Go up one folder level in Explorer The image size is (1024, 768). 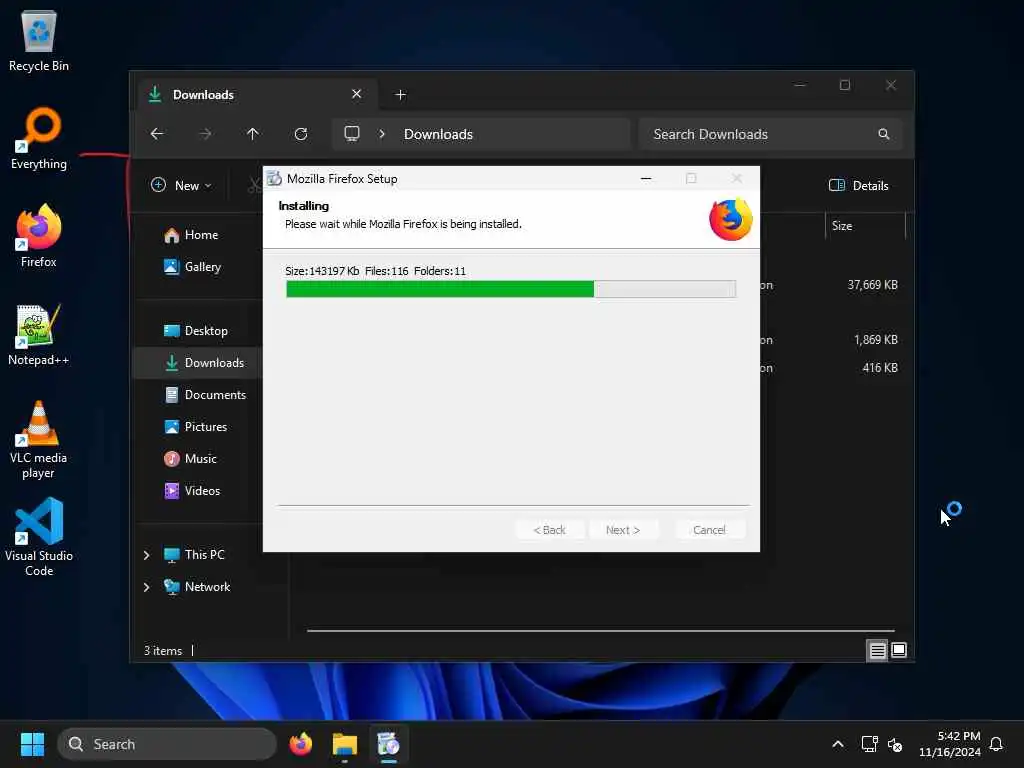click(x=253, y=134)
